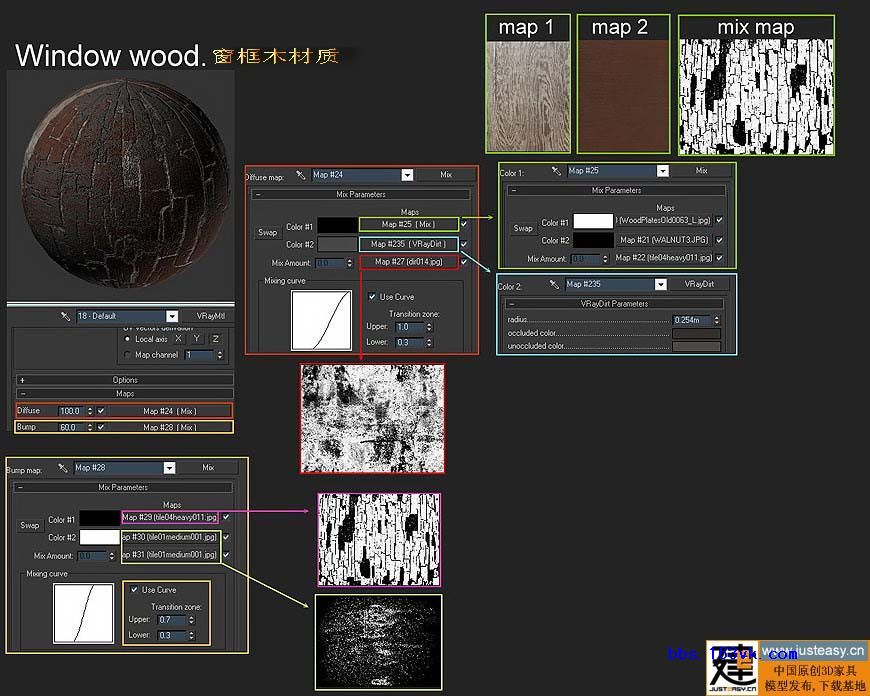
Task: Expand the Options rollout
Action: [124, 380]
